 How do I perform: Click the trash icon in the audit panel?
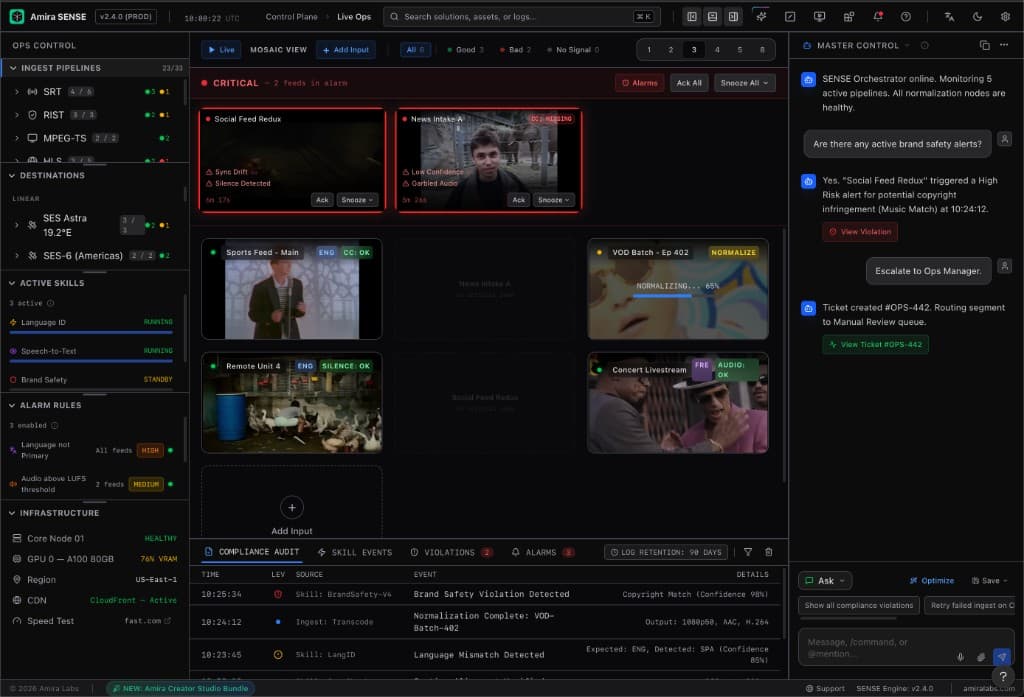769,552
